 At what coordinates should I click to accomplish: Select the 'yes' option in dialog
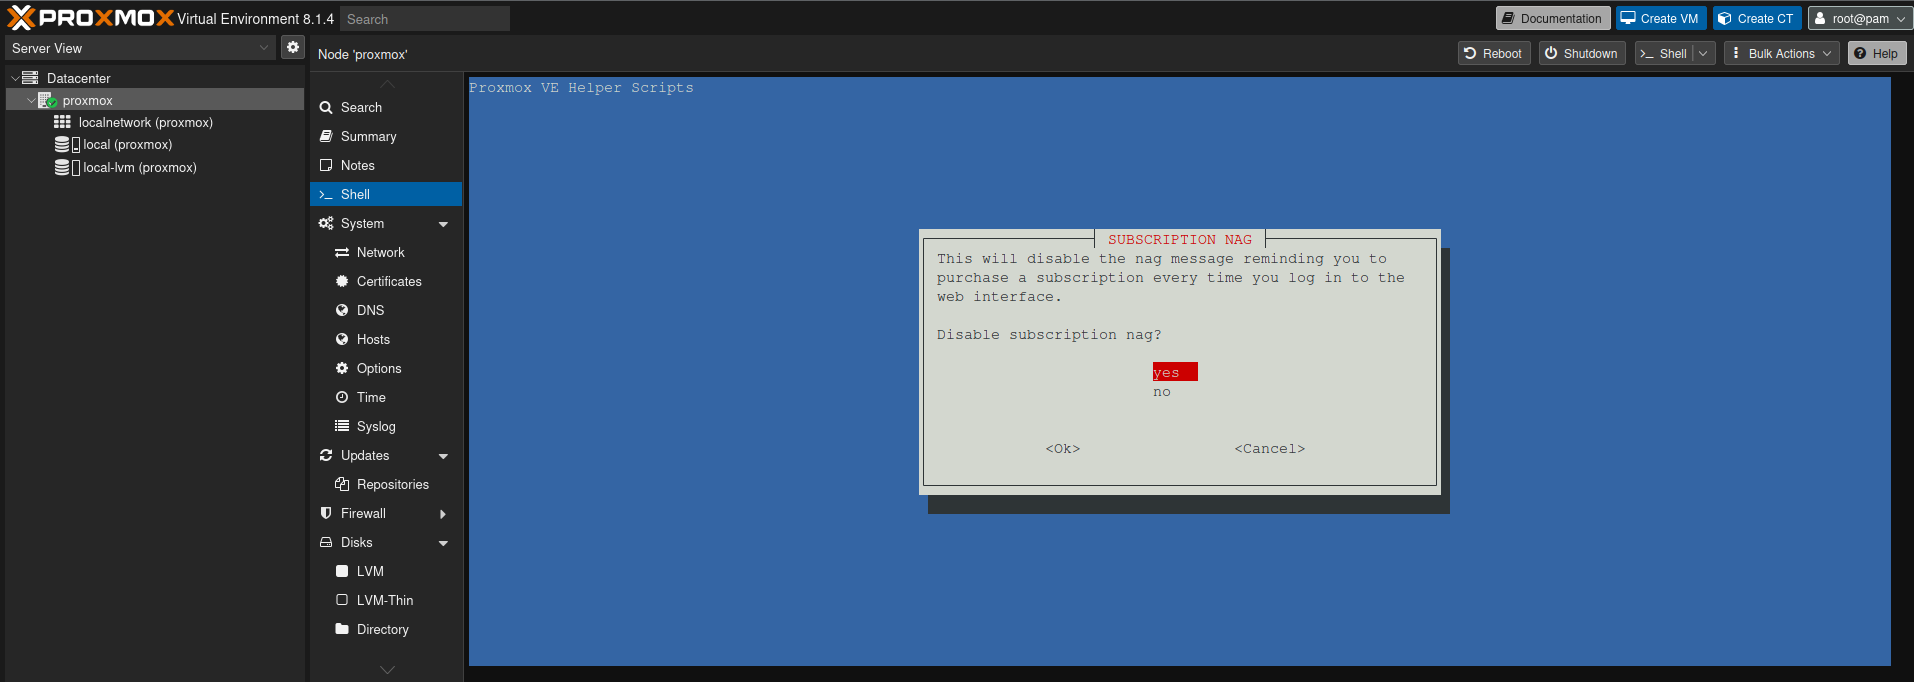1175,372
